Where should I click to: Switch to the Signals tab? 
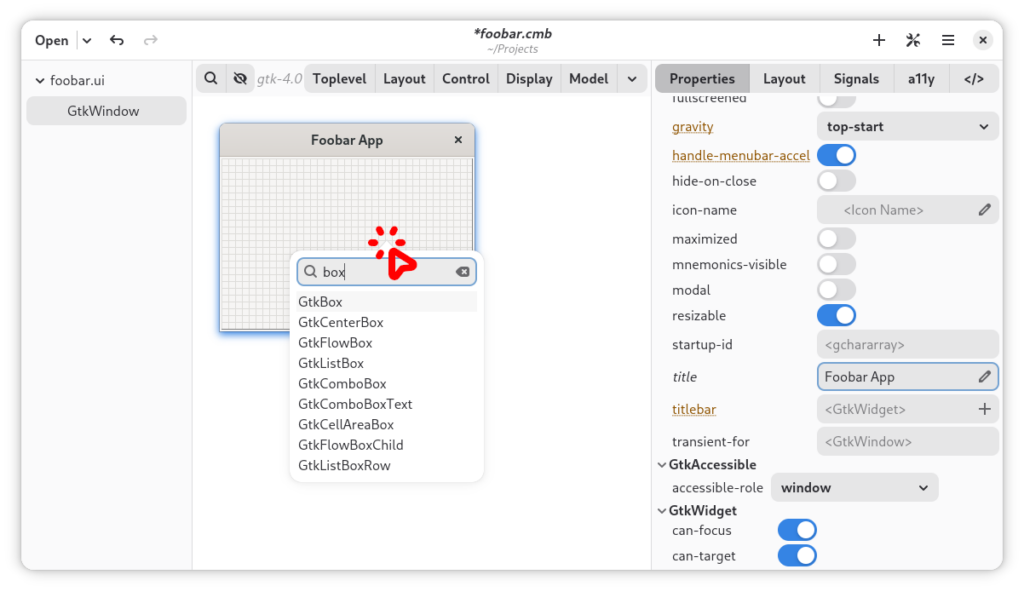[x=856, y=79]
